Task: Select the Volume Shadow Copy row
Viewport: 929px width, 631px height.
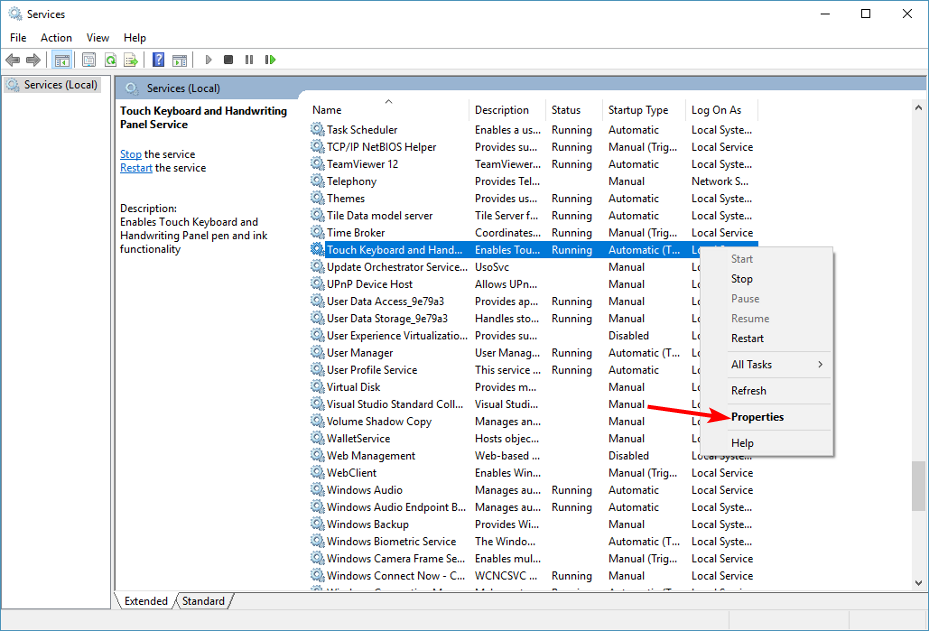Action: click(x=504, y=421)
